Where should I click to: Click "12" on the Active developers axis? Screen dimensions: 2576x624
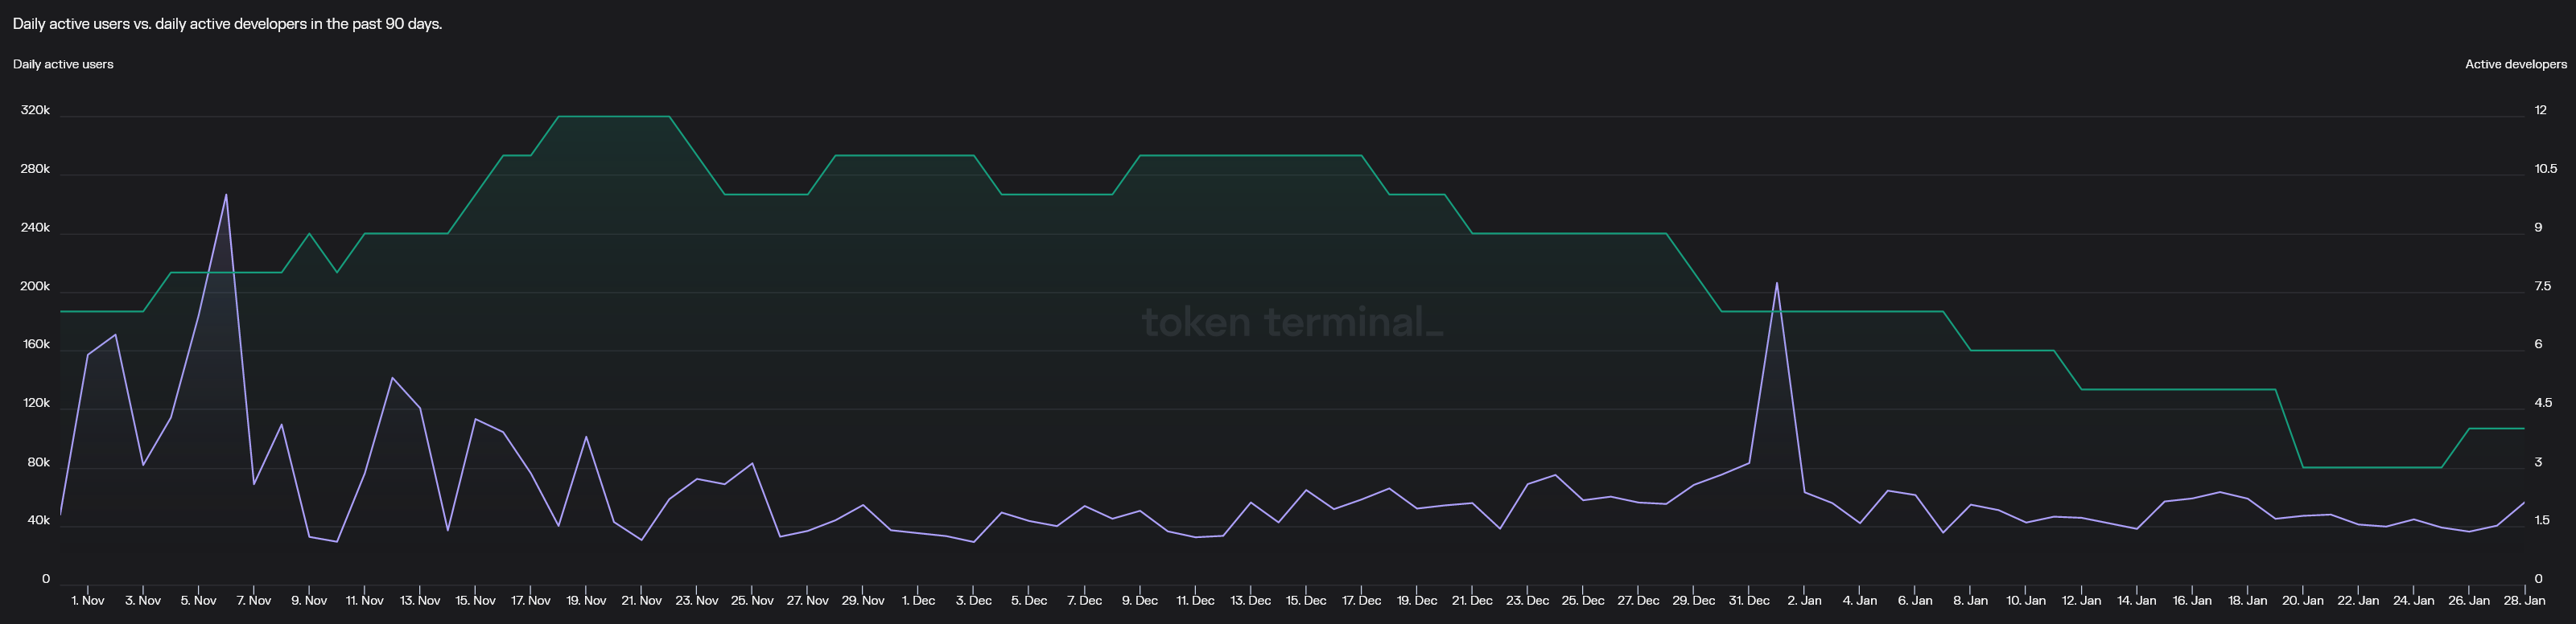tap(2540, 110)
